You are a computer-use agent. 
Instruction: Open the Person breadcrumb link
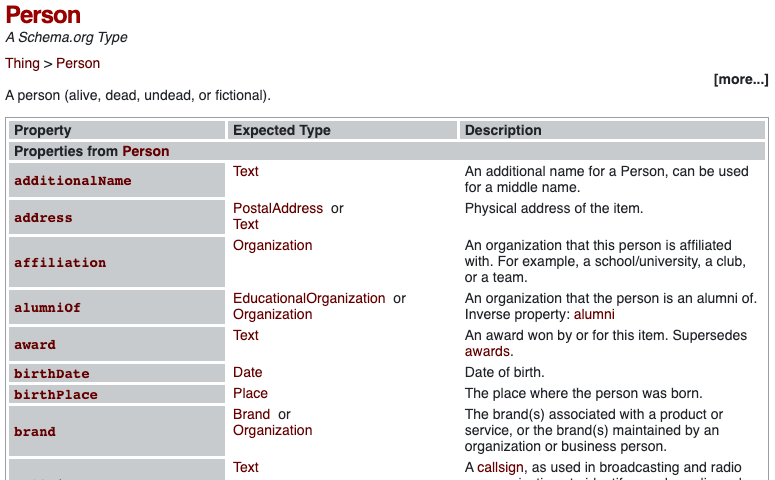click(x=78, y=63)
